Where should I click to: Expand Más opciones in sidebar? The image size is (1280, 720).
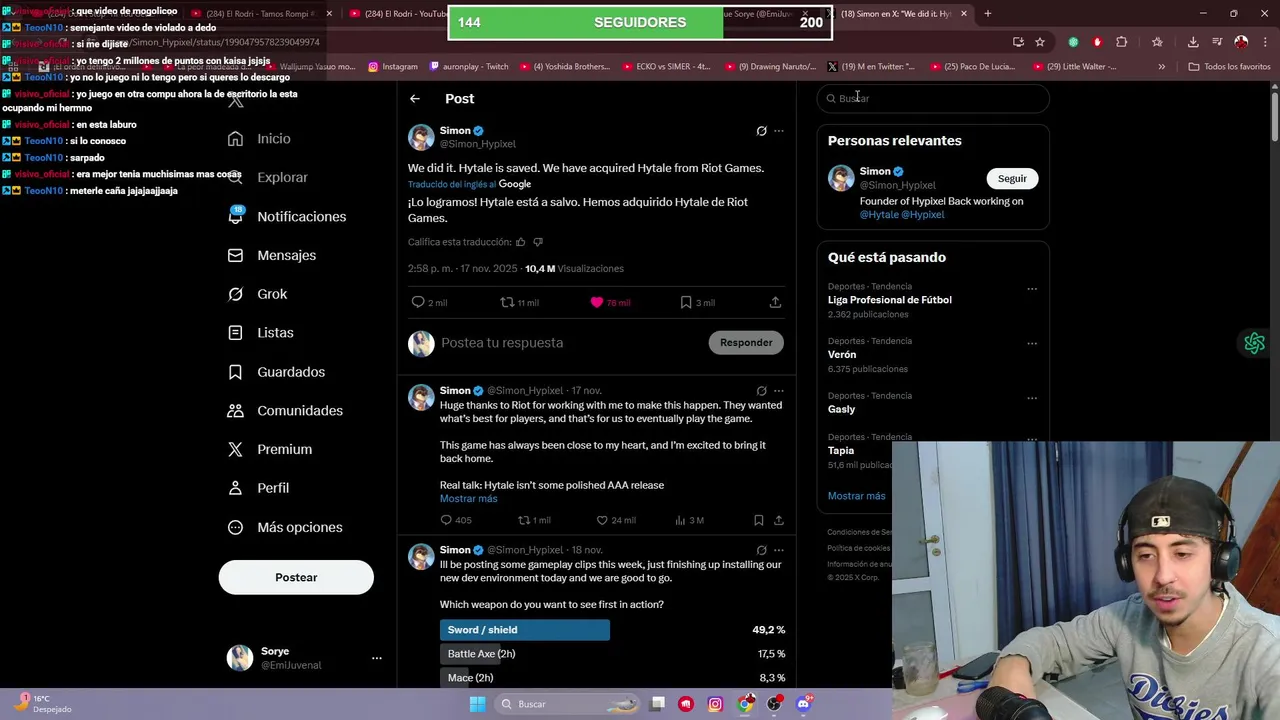click(285, 527)
